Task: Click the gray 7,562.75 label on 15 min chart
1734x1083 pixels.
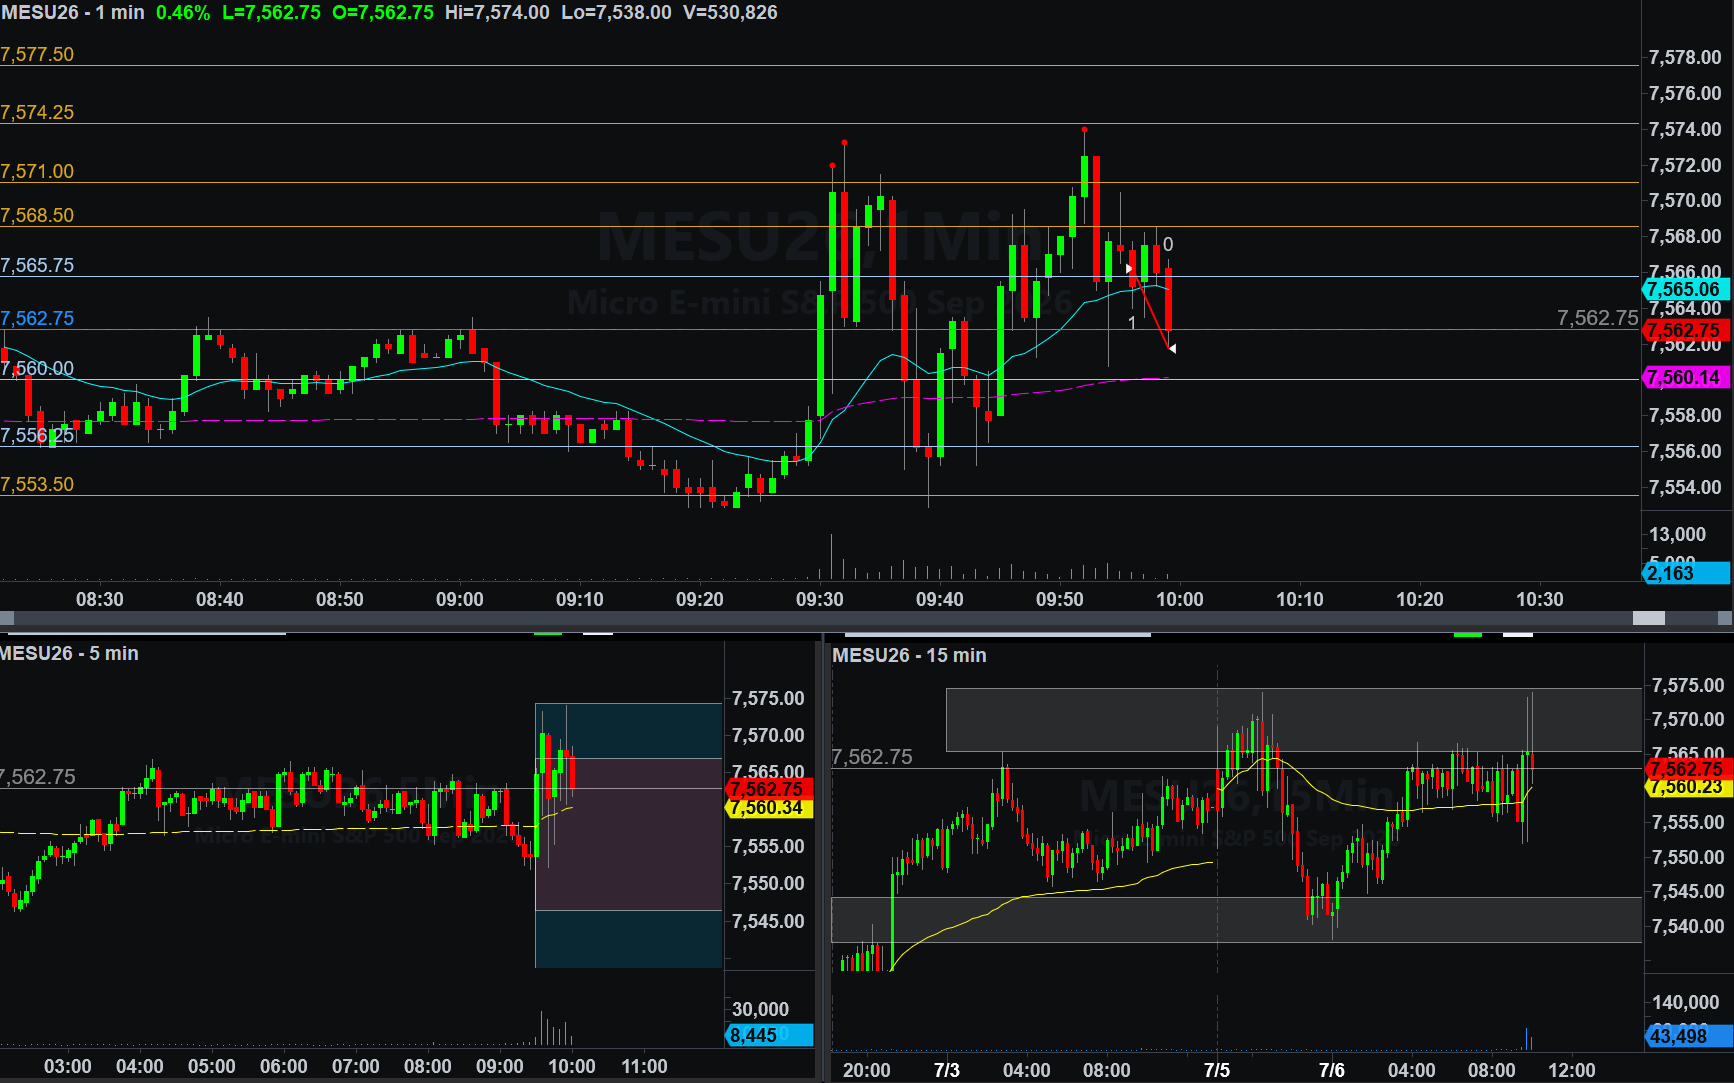Action: tap(872, 757)
